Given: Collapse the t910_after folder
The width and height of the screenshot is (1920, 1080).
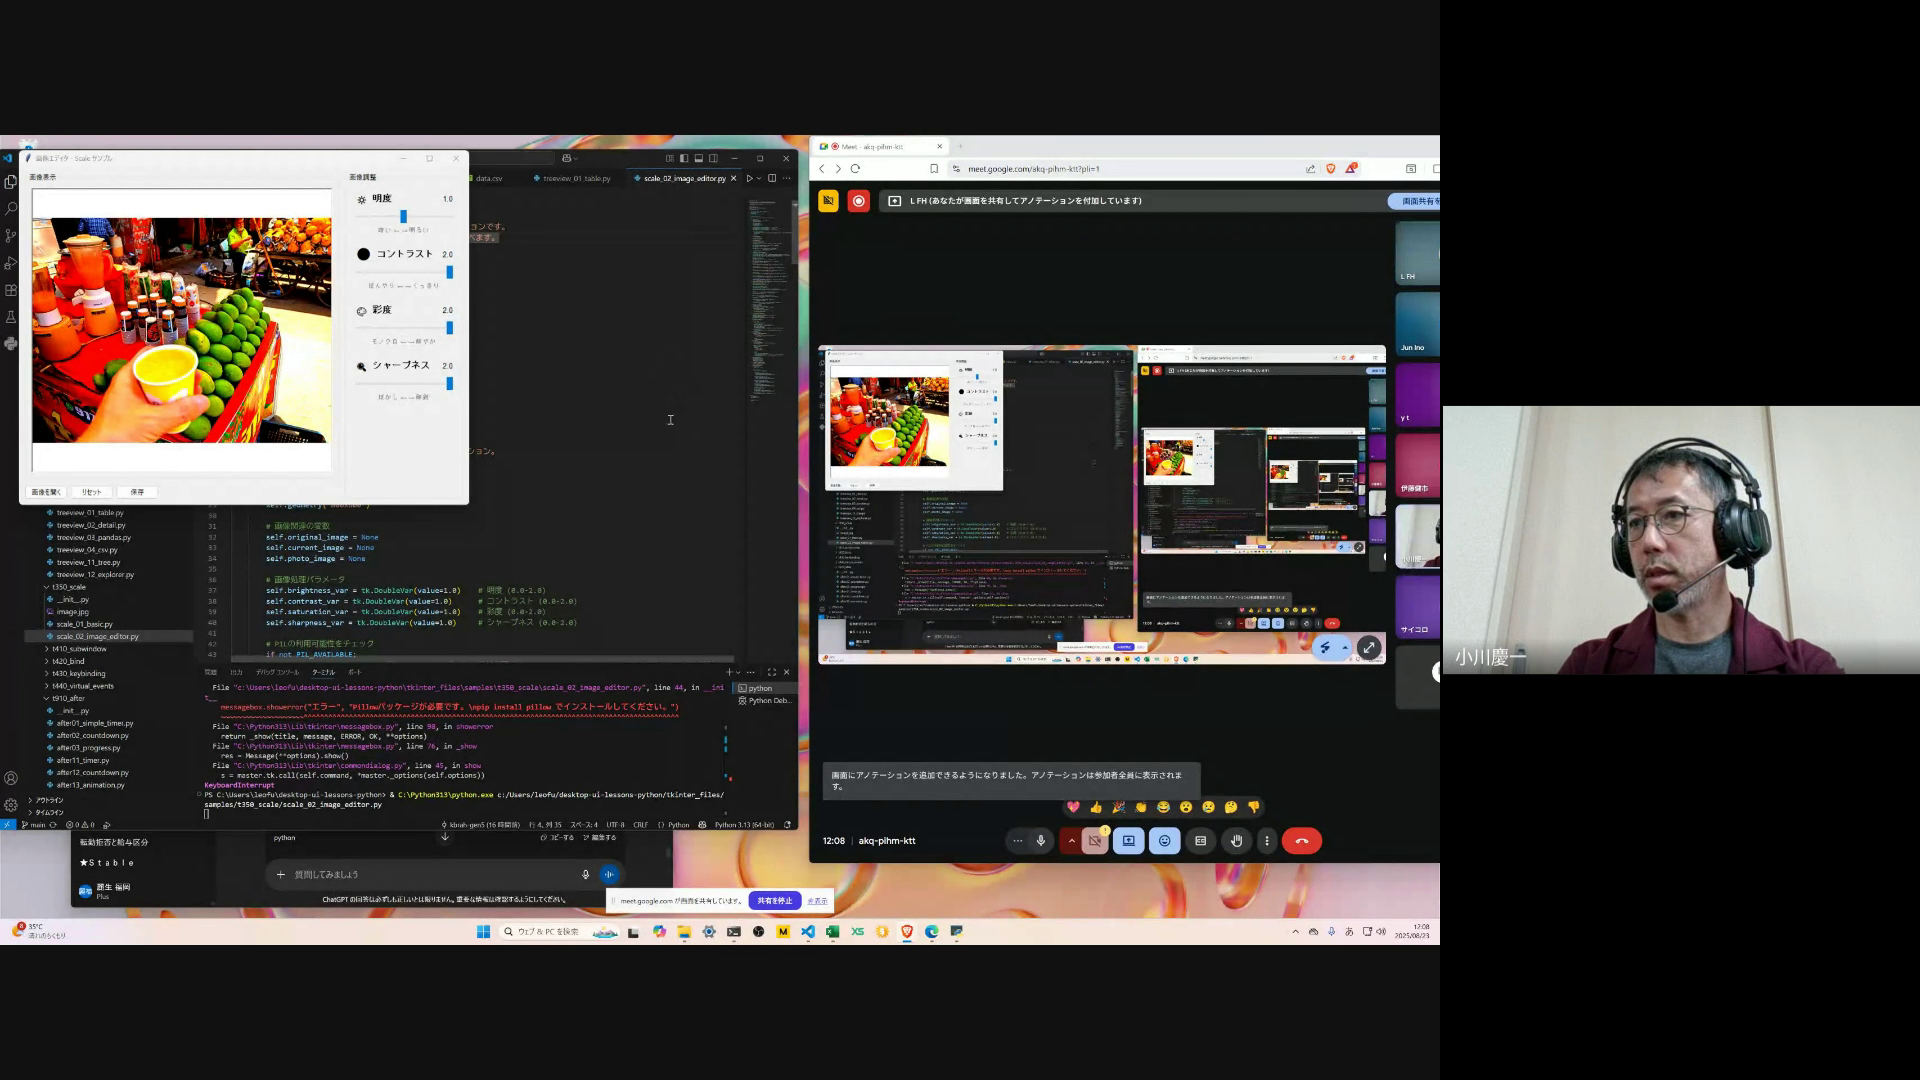Looking at the screenshot, I should [x=68, y=698].
